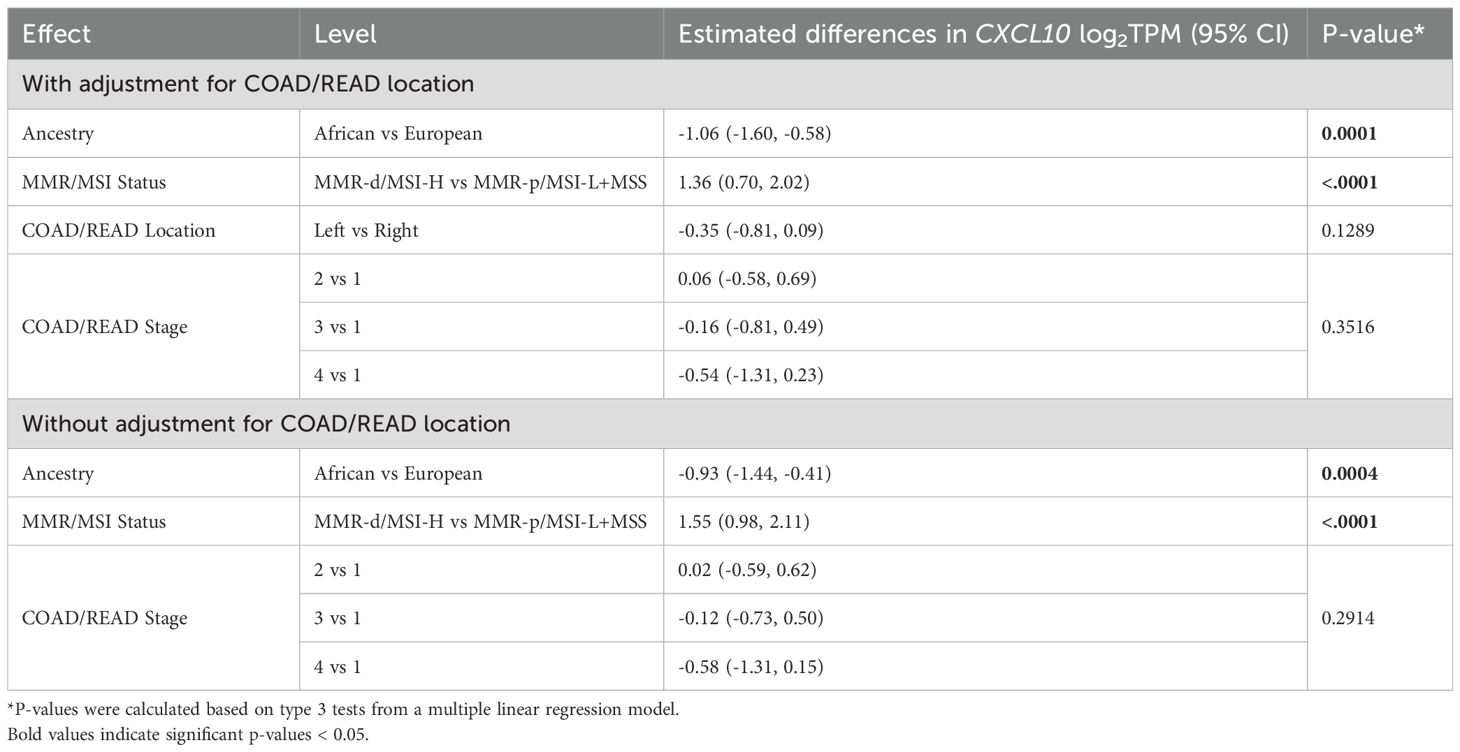Click the COAD/READ Location effect cell
This screenshot has height=752, width=1460.
point(118,230)
